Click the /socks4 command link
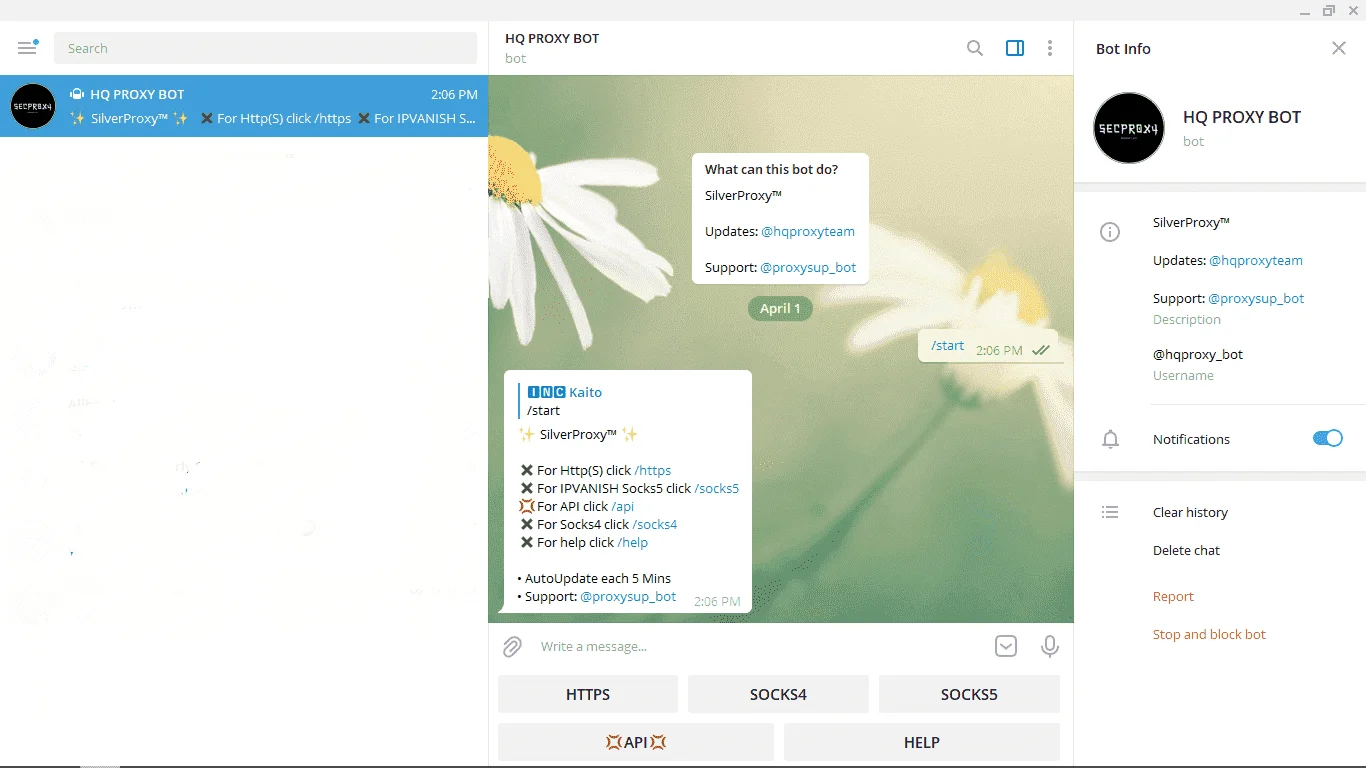 coord(655,525)
